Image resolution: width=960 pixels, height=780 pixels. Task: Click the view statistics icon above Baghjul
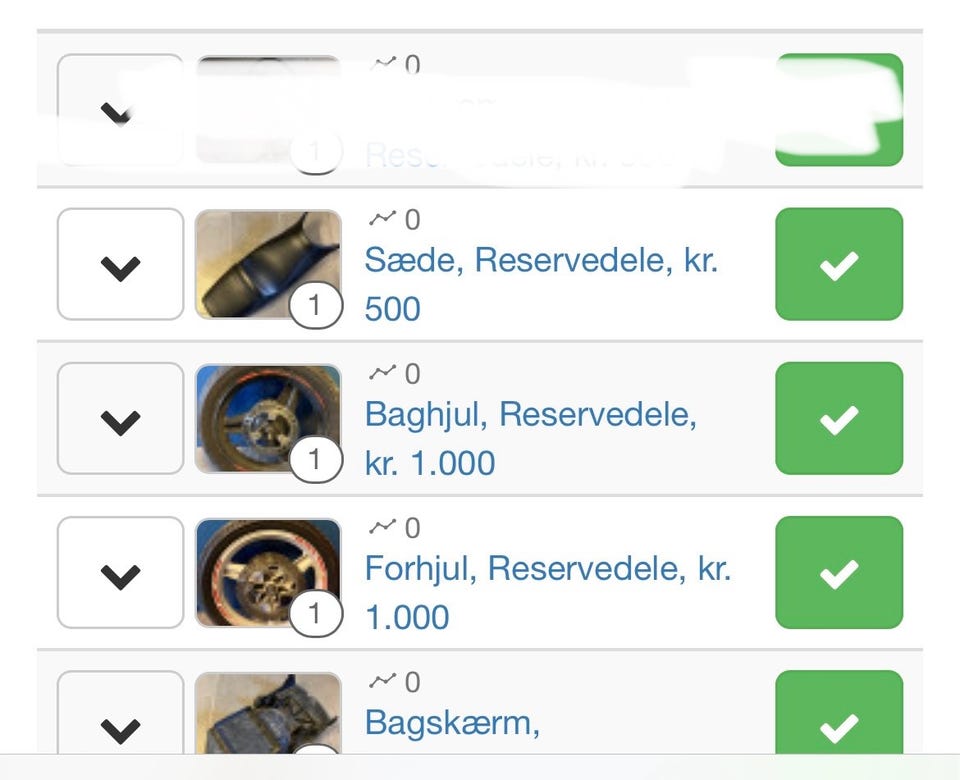pyautogui.click(x=382, y=373)
